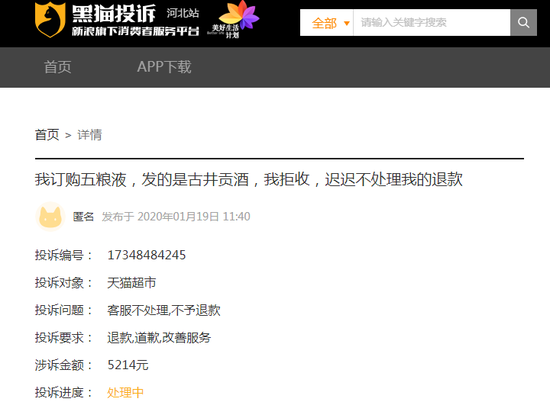550x418 pixels.
Task: Open the 美好生活计划 colorful flower logo
Action: [x=233, y=20]
